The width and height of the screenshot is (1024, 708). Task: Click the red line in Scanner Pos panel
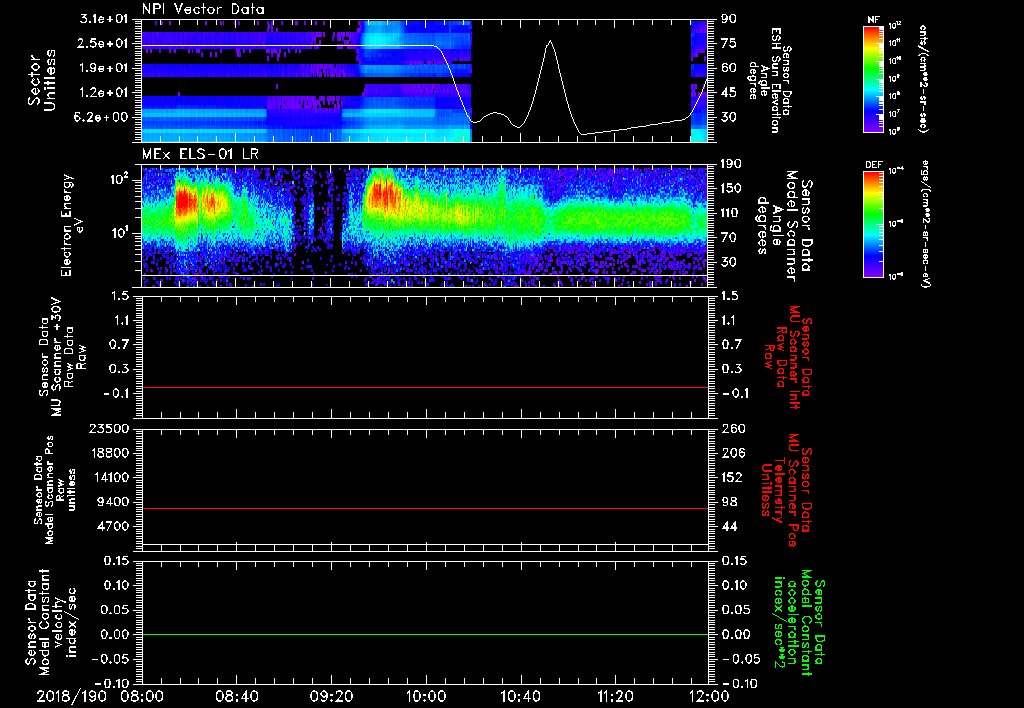coord(425,509)
